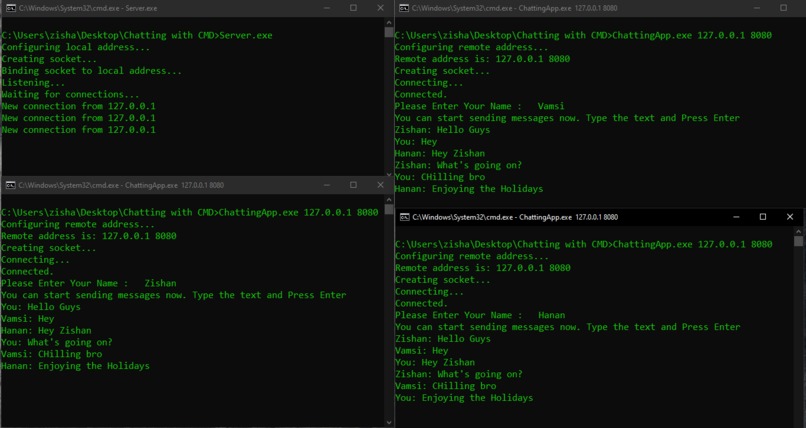The width and height of the screenshot is (806, 428).
Task: Click 'You: CHilling bro' in Vamsi's window
Action: (439, 177)
